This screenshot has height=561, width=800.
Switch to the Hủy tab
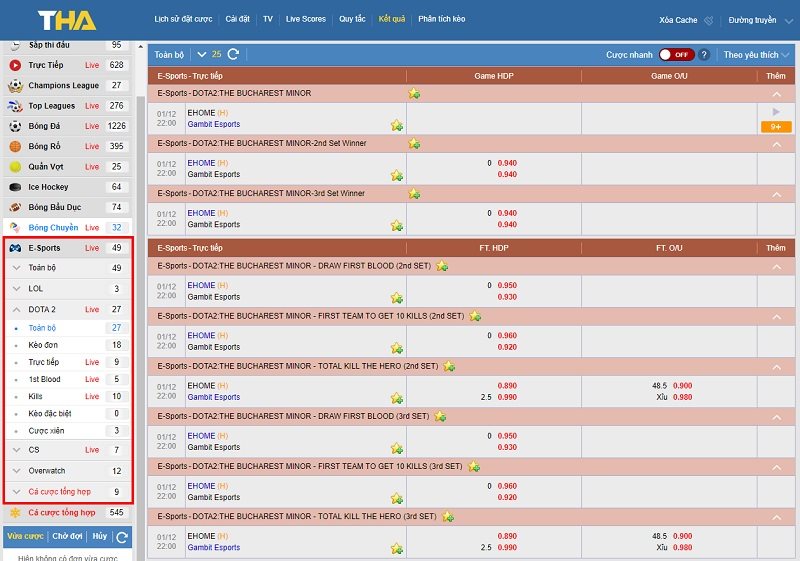pos(99,536)
